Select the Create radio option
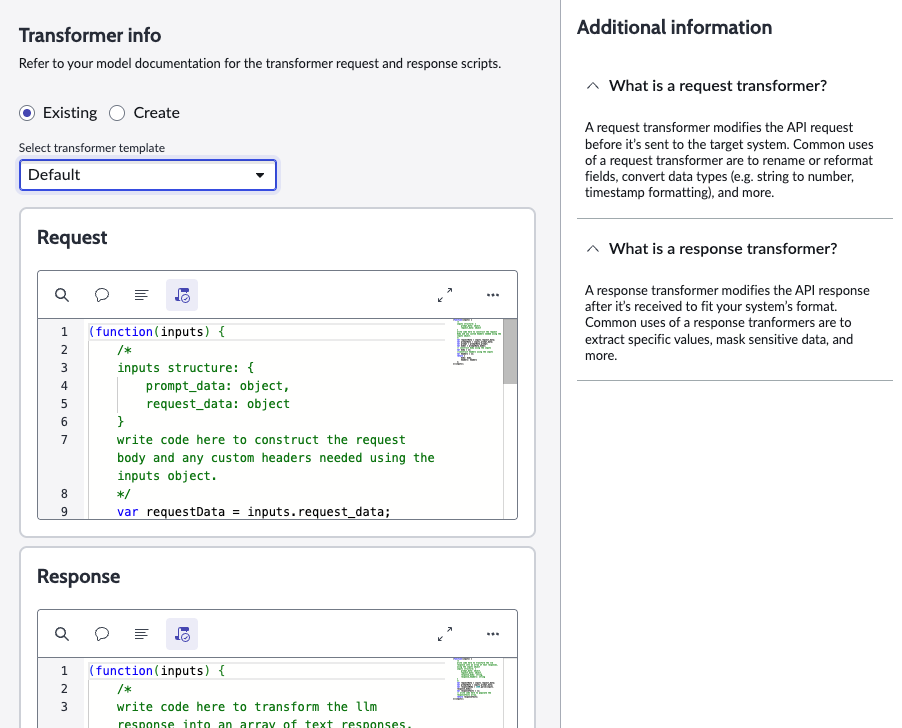Screen dimensions: 902x728 click(x=117, y=113)
